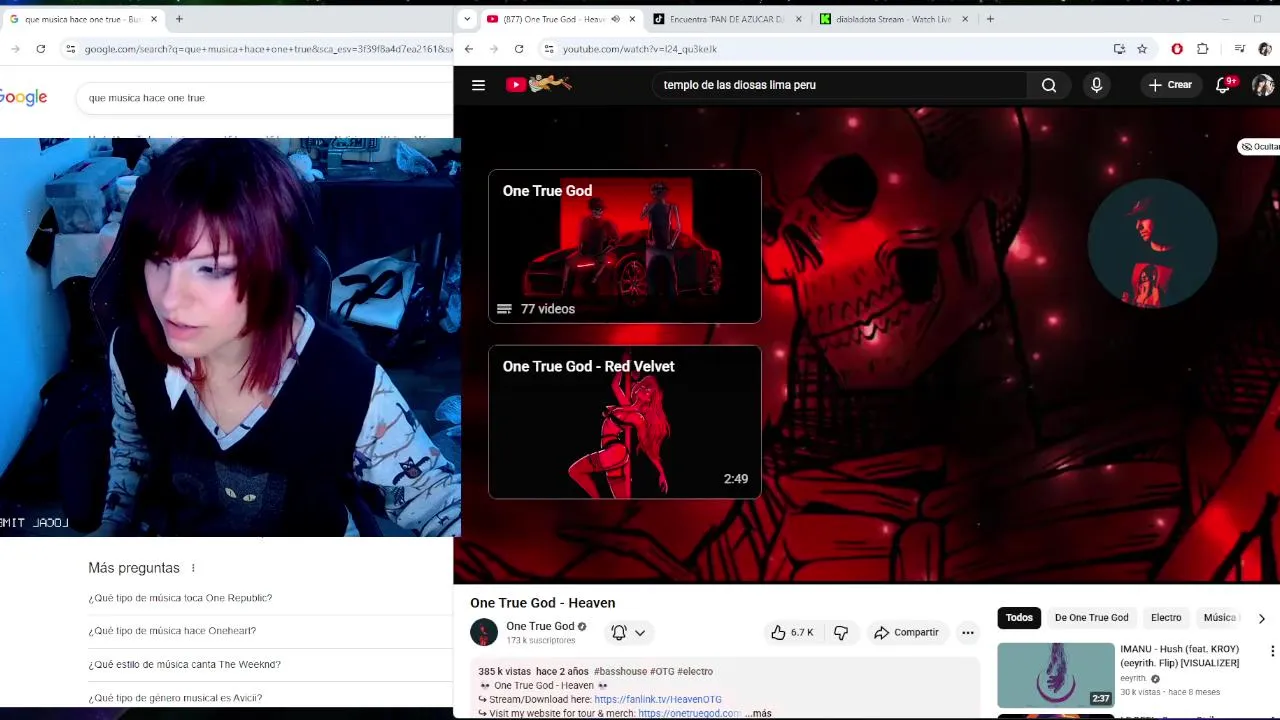The height and width of the screenshot is (720, 1280).
Task: Open the YouTube account avatar menu
Action: 1263,85
